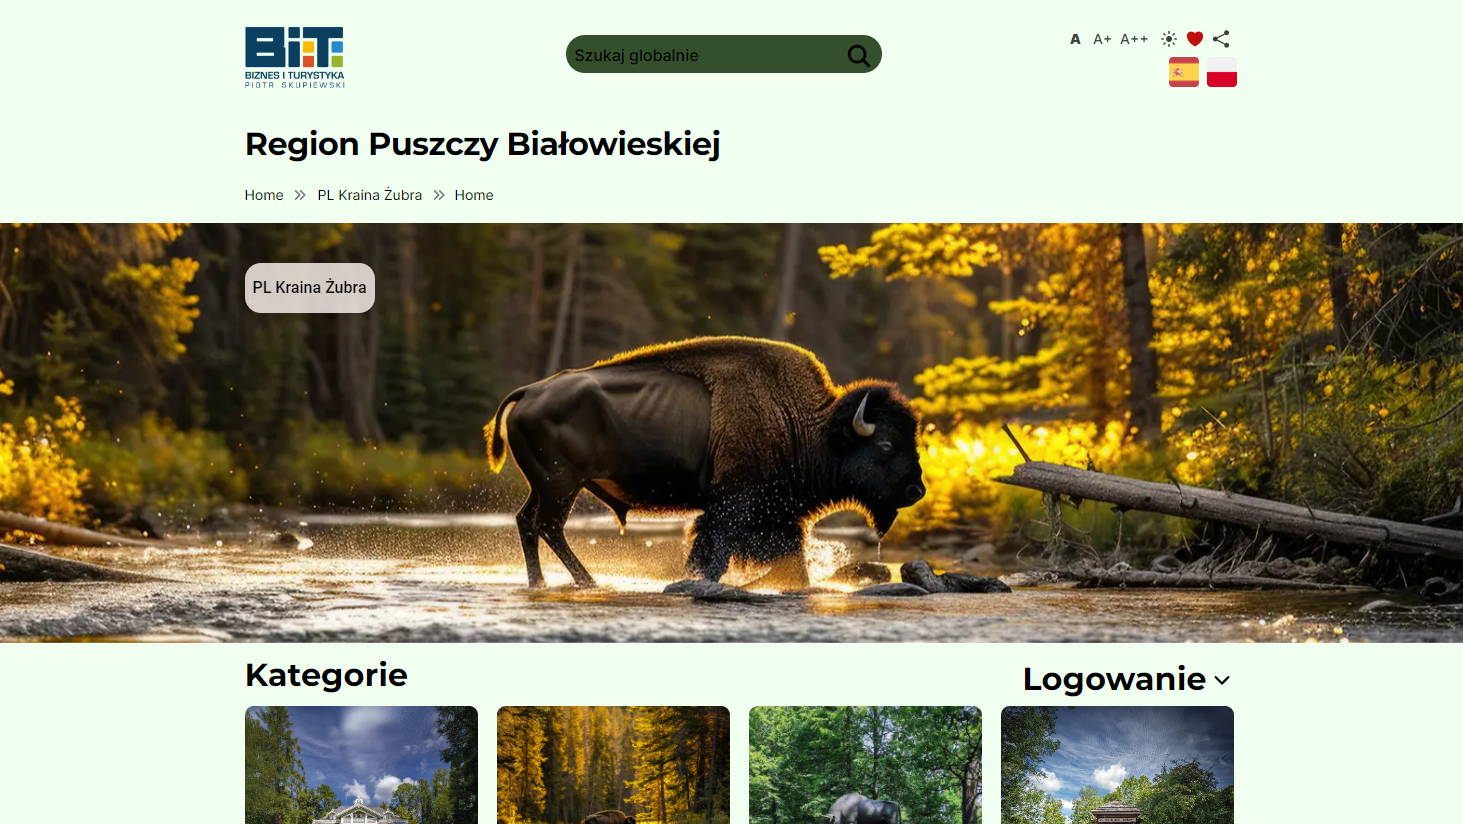Open PL Kraina Żubra breadcrumb link
Image resolution: width=1463 pixels, height=824 pixels.
click(x=370, y=195)
